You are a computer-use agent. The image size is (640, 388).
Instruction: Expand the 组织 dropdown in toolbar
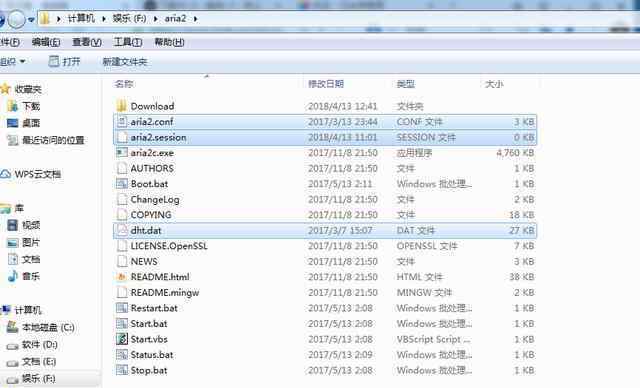pyautogui.click(x=12, y=62)
